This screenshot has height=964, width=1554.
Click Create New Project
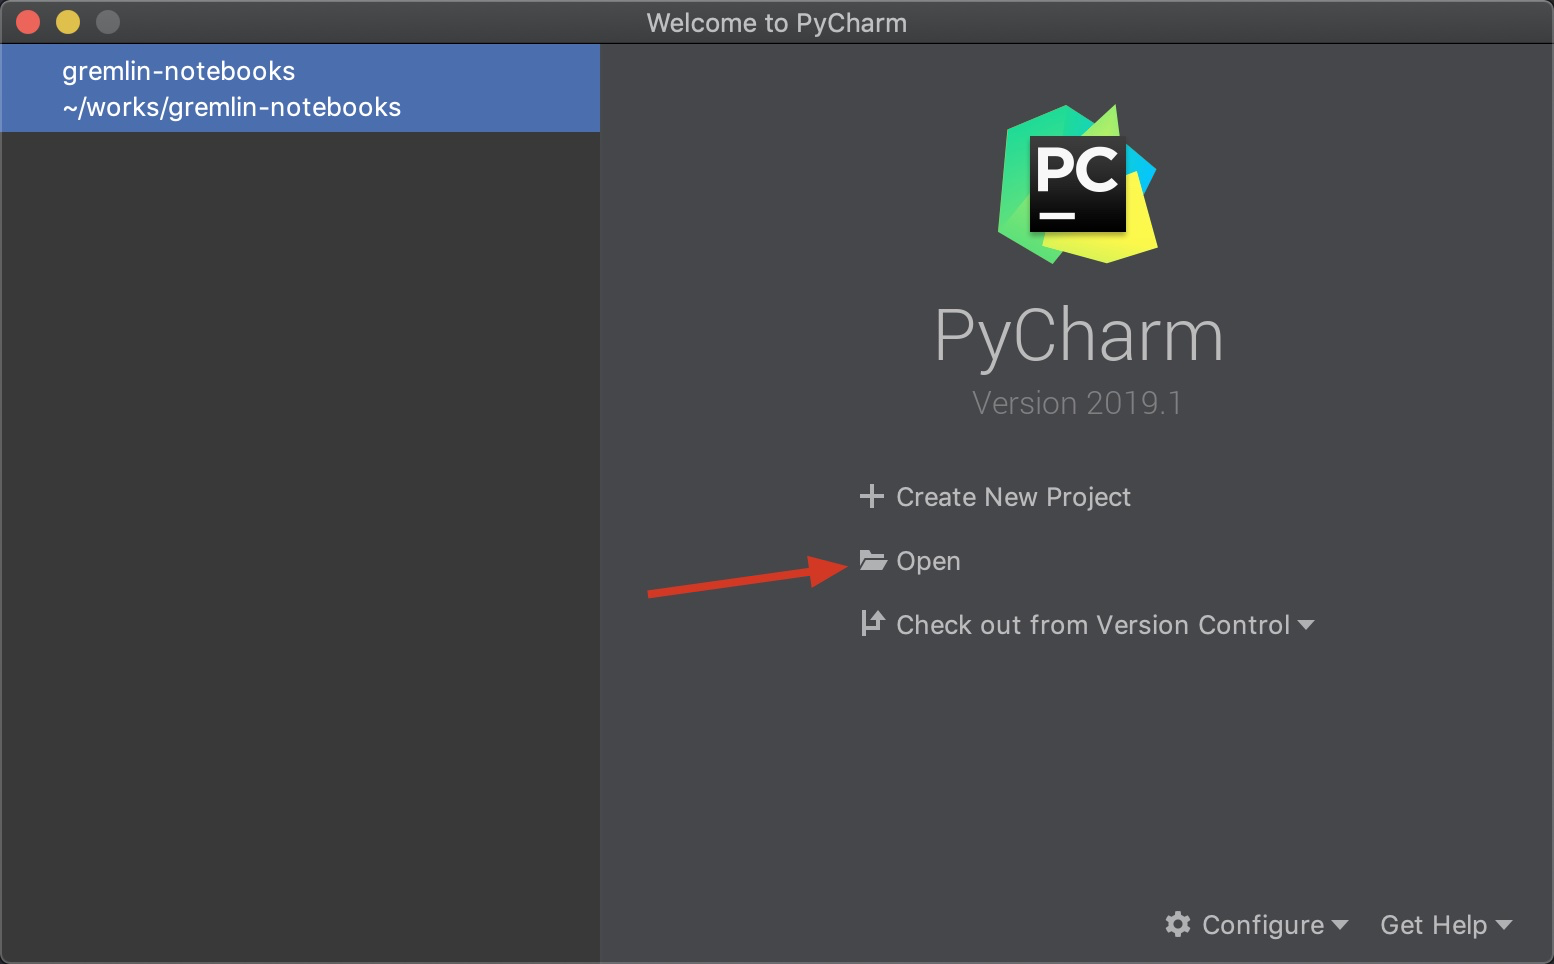tap(1013, 497)
